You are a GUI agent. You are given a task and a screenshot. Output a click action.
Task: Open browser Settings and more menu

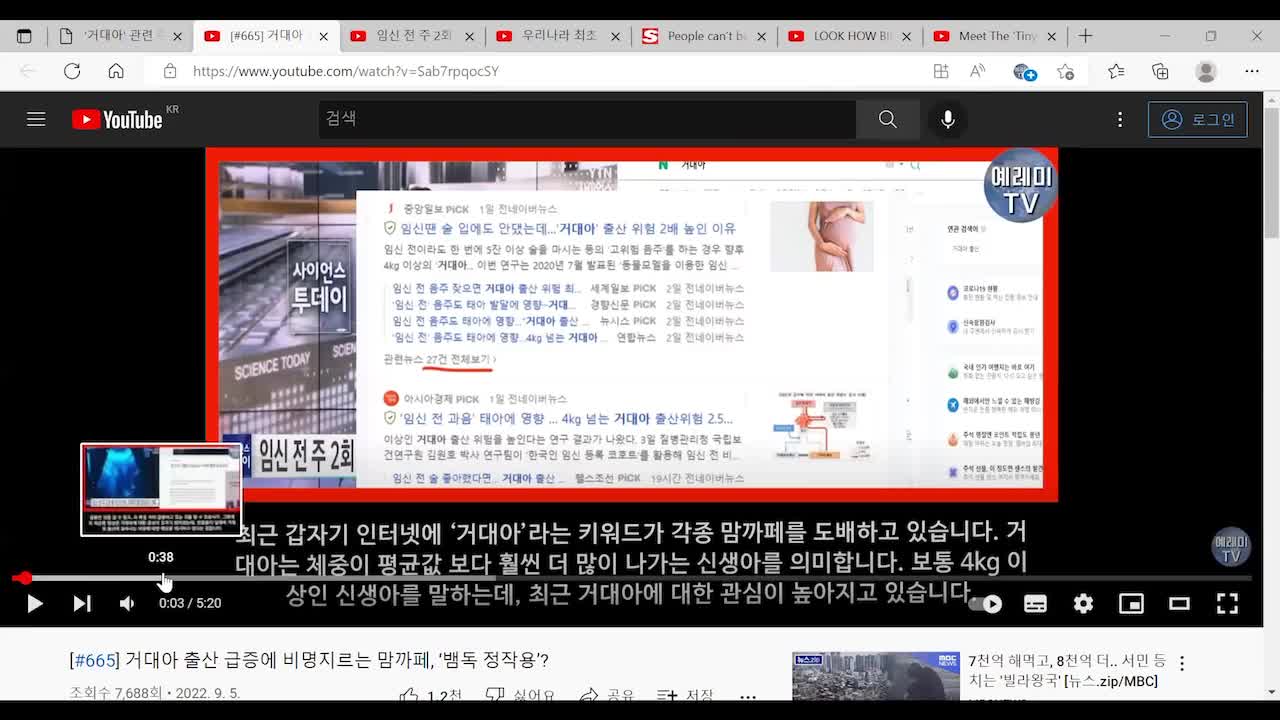[x=1252, y=71]
